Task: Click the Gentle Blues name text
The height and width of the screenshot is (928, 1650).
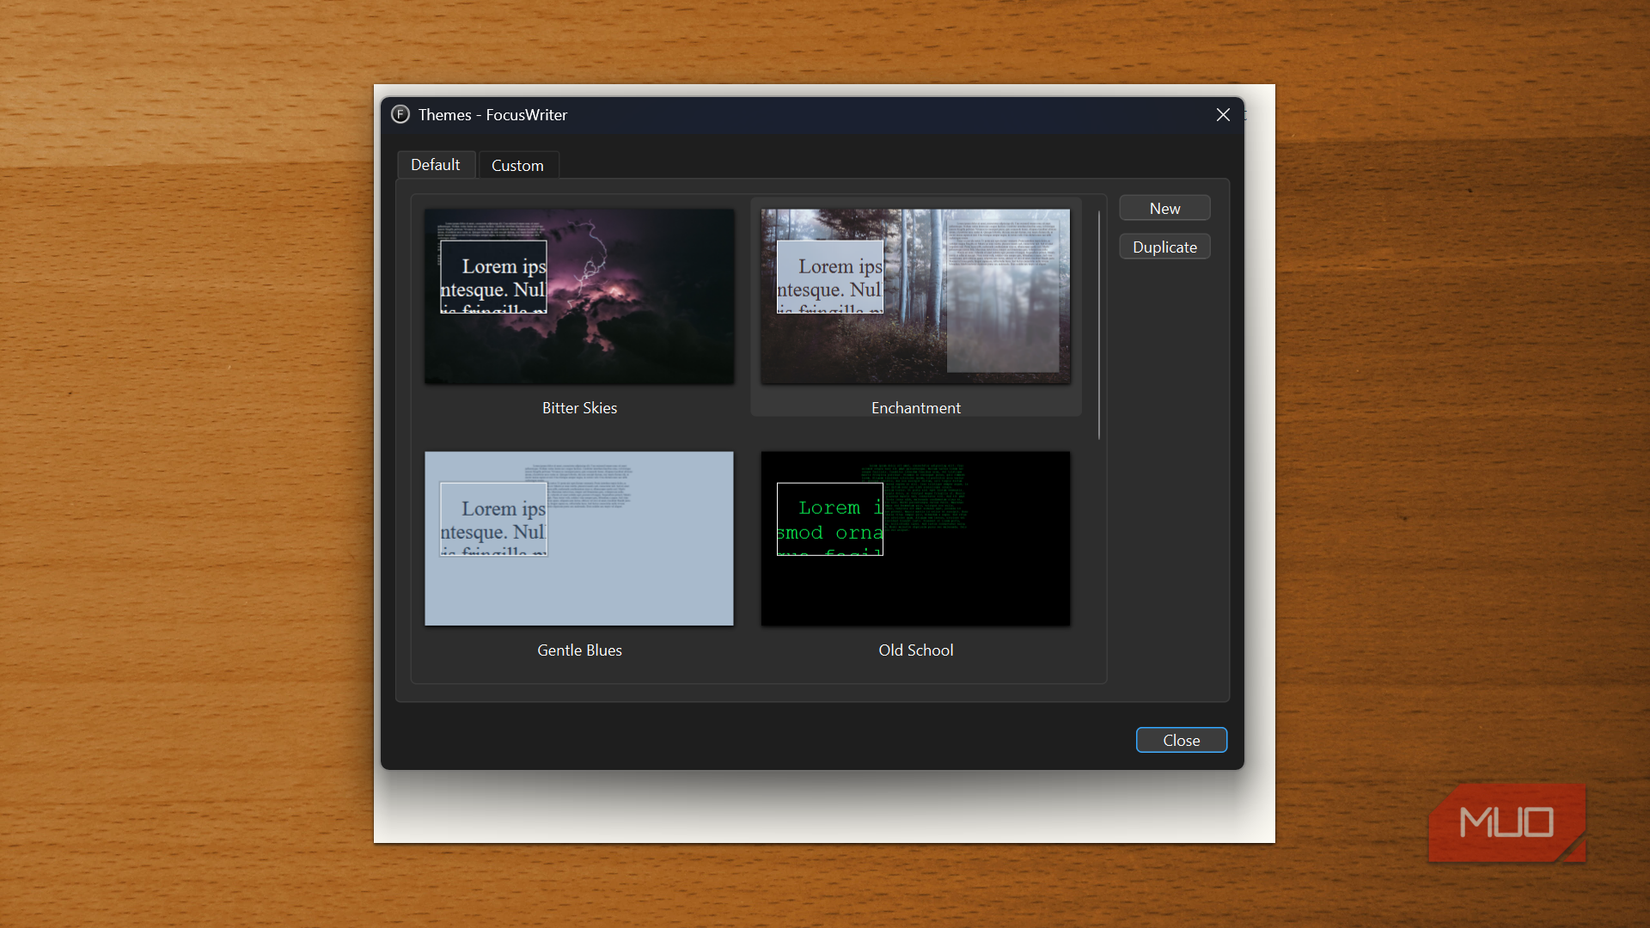Action: point(579,649)
